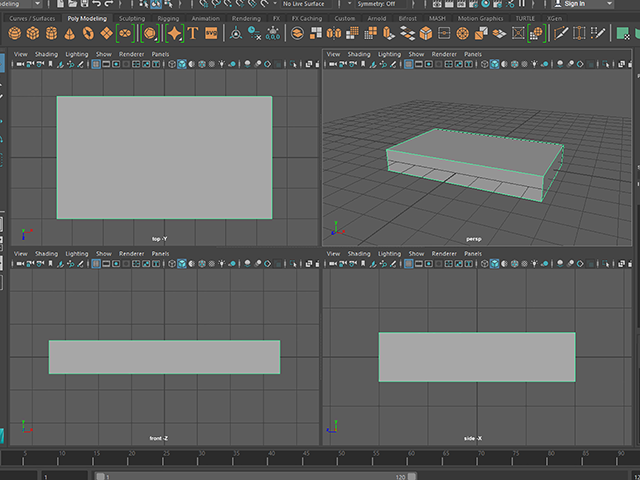Create a polygon cone from the shelf

(x=70, y=33)
